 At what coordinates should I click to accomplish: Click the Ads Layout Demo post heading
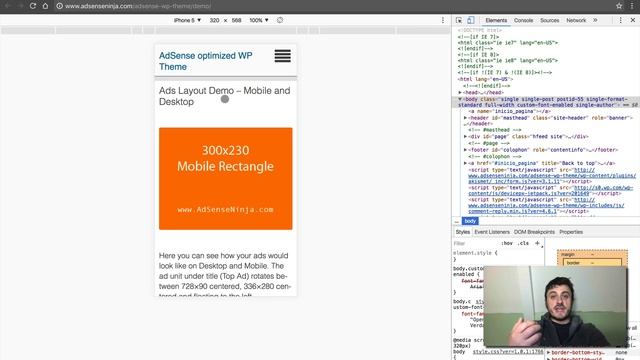224,96
